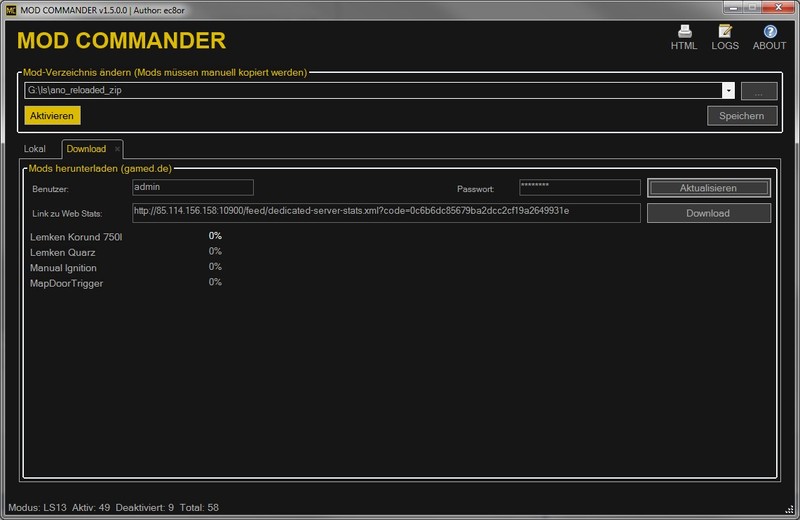Click into the Passwort field
The width and height of the screenshot is (800, 520).
[579, 187]
